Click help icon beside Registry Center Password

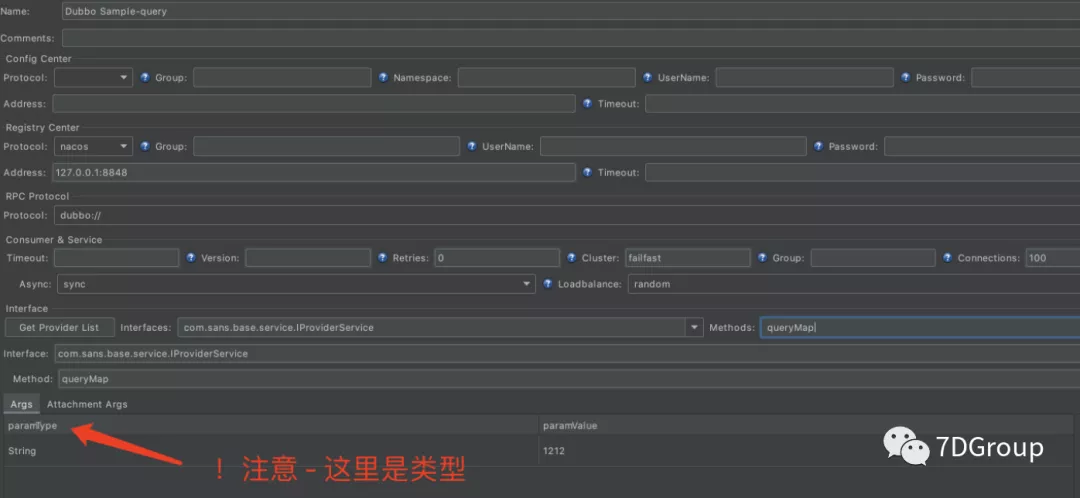[x=818, y=146]
